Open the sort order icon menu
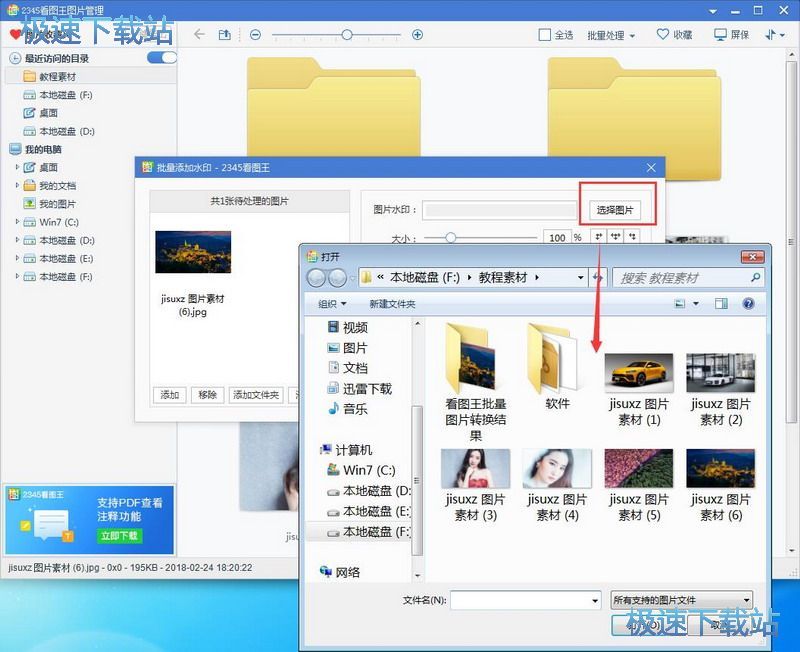This screenshot has width=800, height=652. pyautogui.click(x=774, y=35)
